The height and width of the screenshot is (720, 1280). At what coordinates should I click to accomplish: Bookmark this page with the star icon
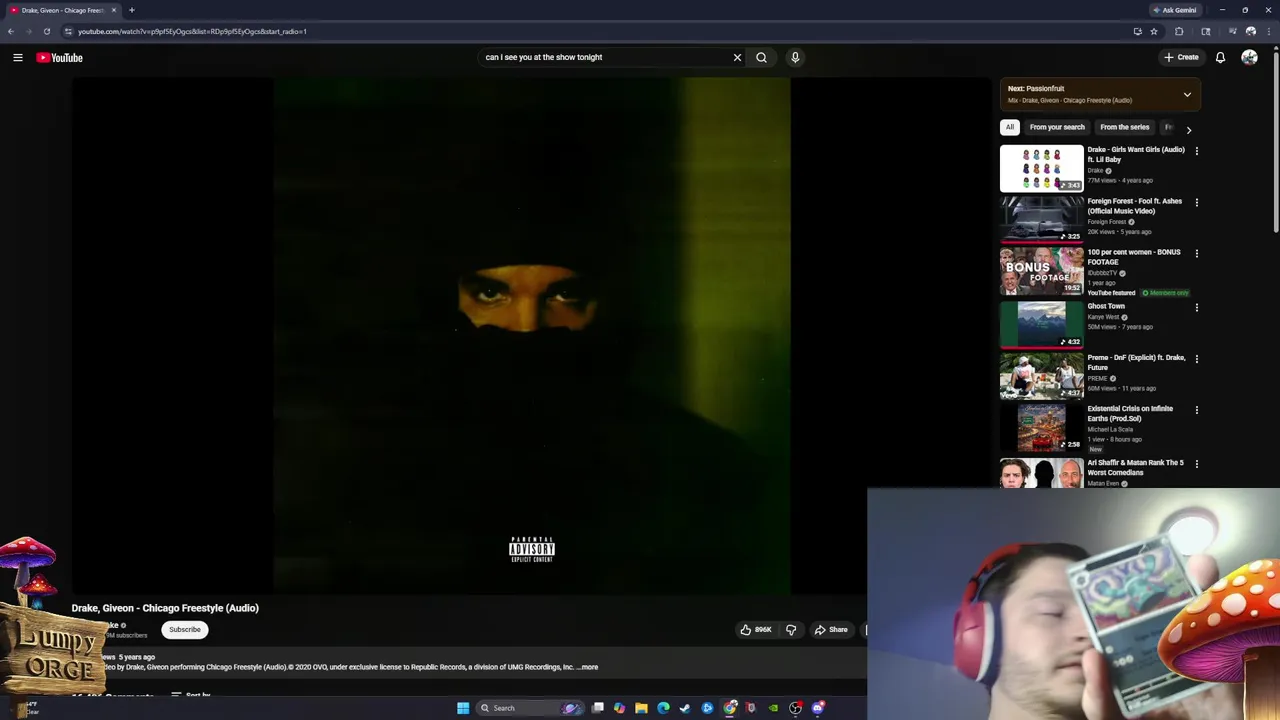coord(1154,31)
